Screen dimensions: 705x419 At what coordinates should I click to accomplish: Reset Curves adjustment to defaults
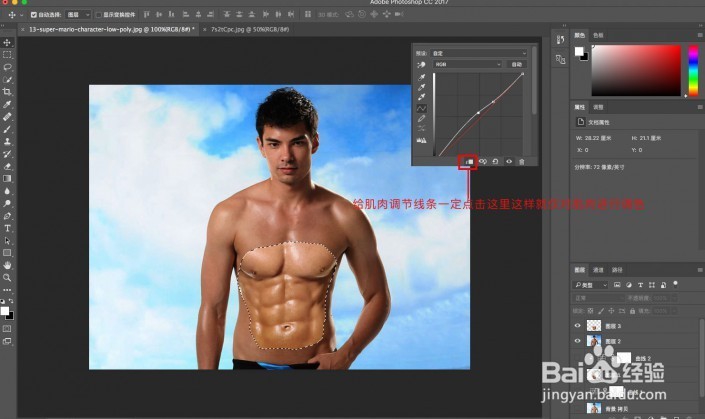495,161
